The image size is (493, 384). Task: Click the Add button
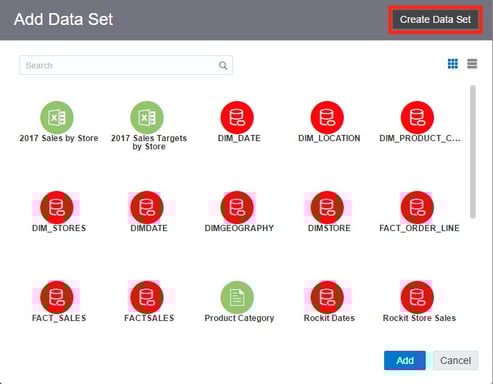coord(405,360)
